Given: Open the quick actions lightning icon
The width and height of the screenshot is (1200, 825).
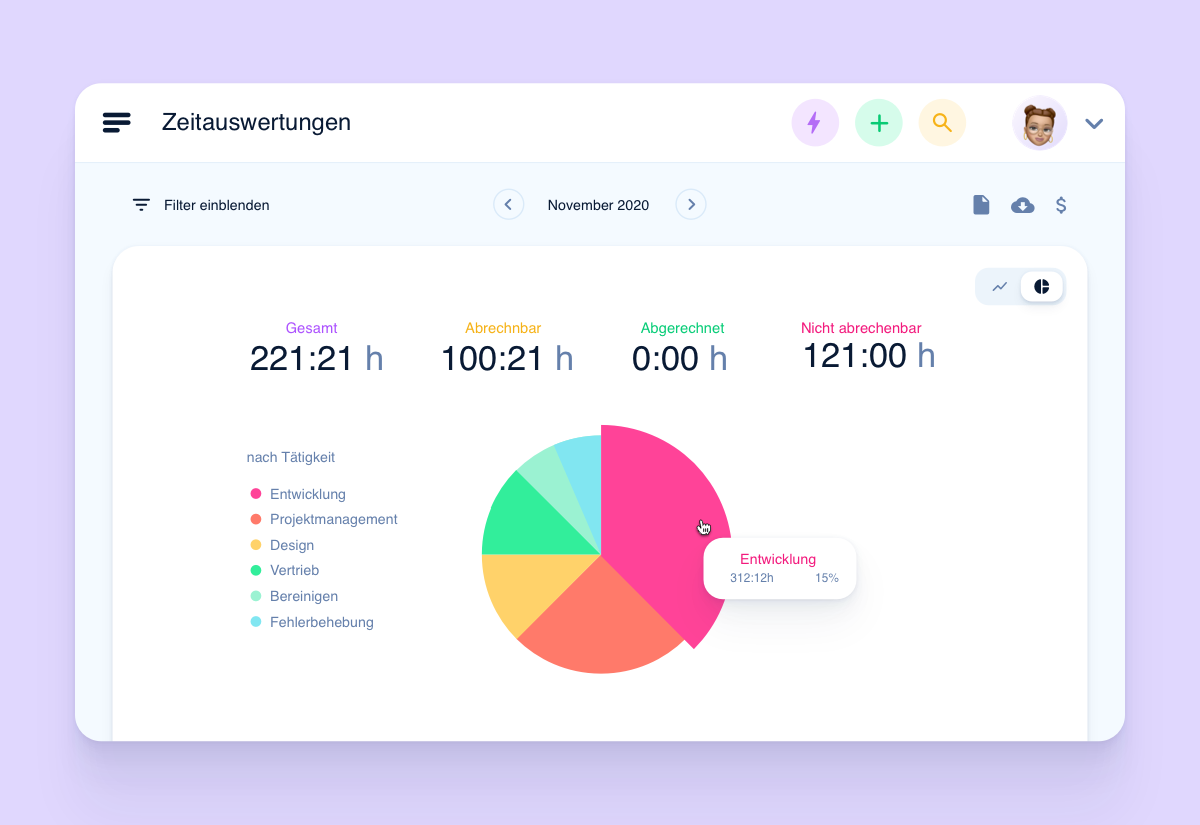Looking at the screenshot, I should 815,122.
